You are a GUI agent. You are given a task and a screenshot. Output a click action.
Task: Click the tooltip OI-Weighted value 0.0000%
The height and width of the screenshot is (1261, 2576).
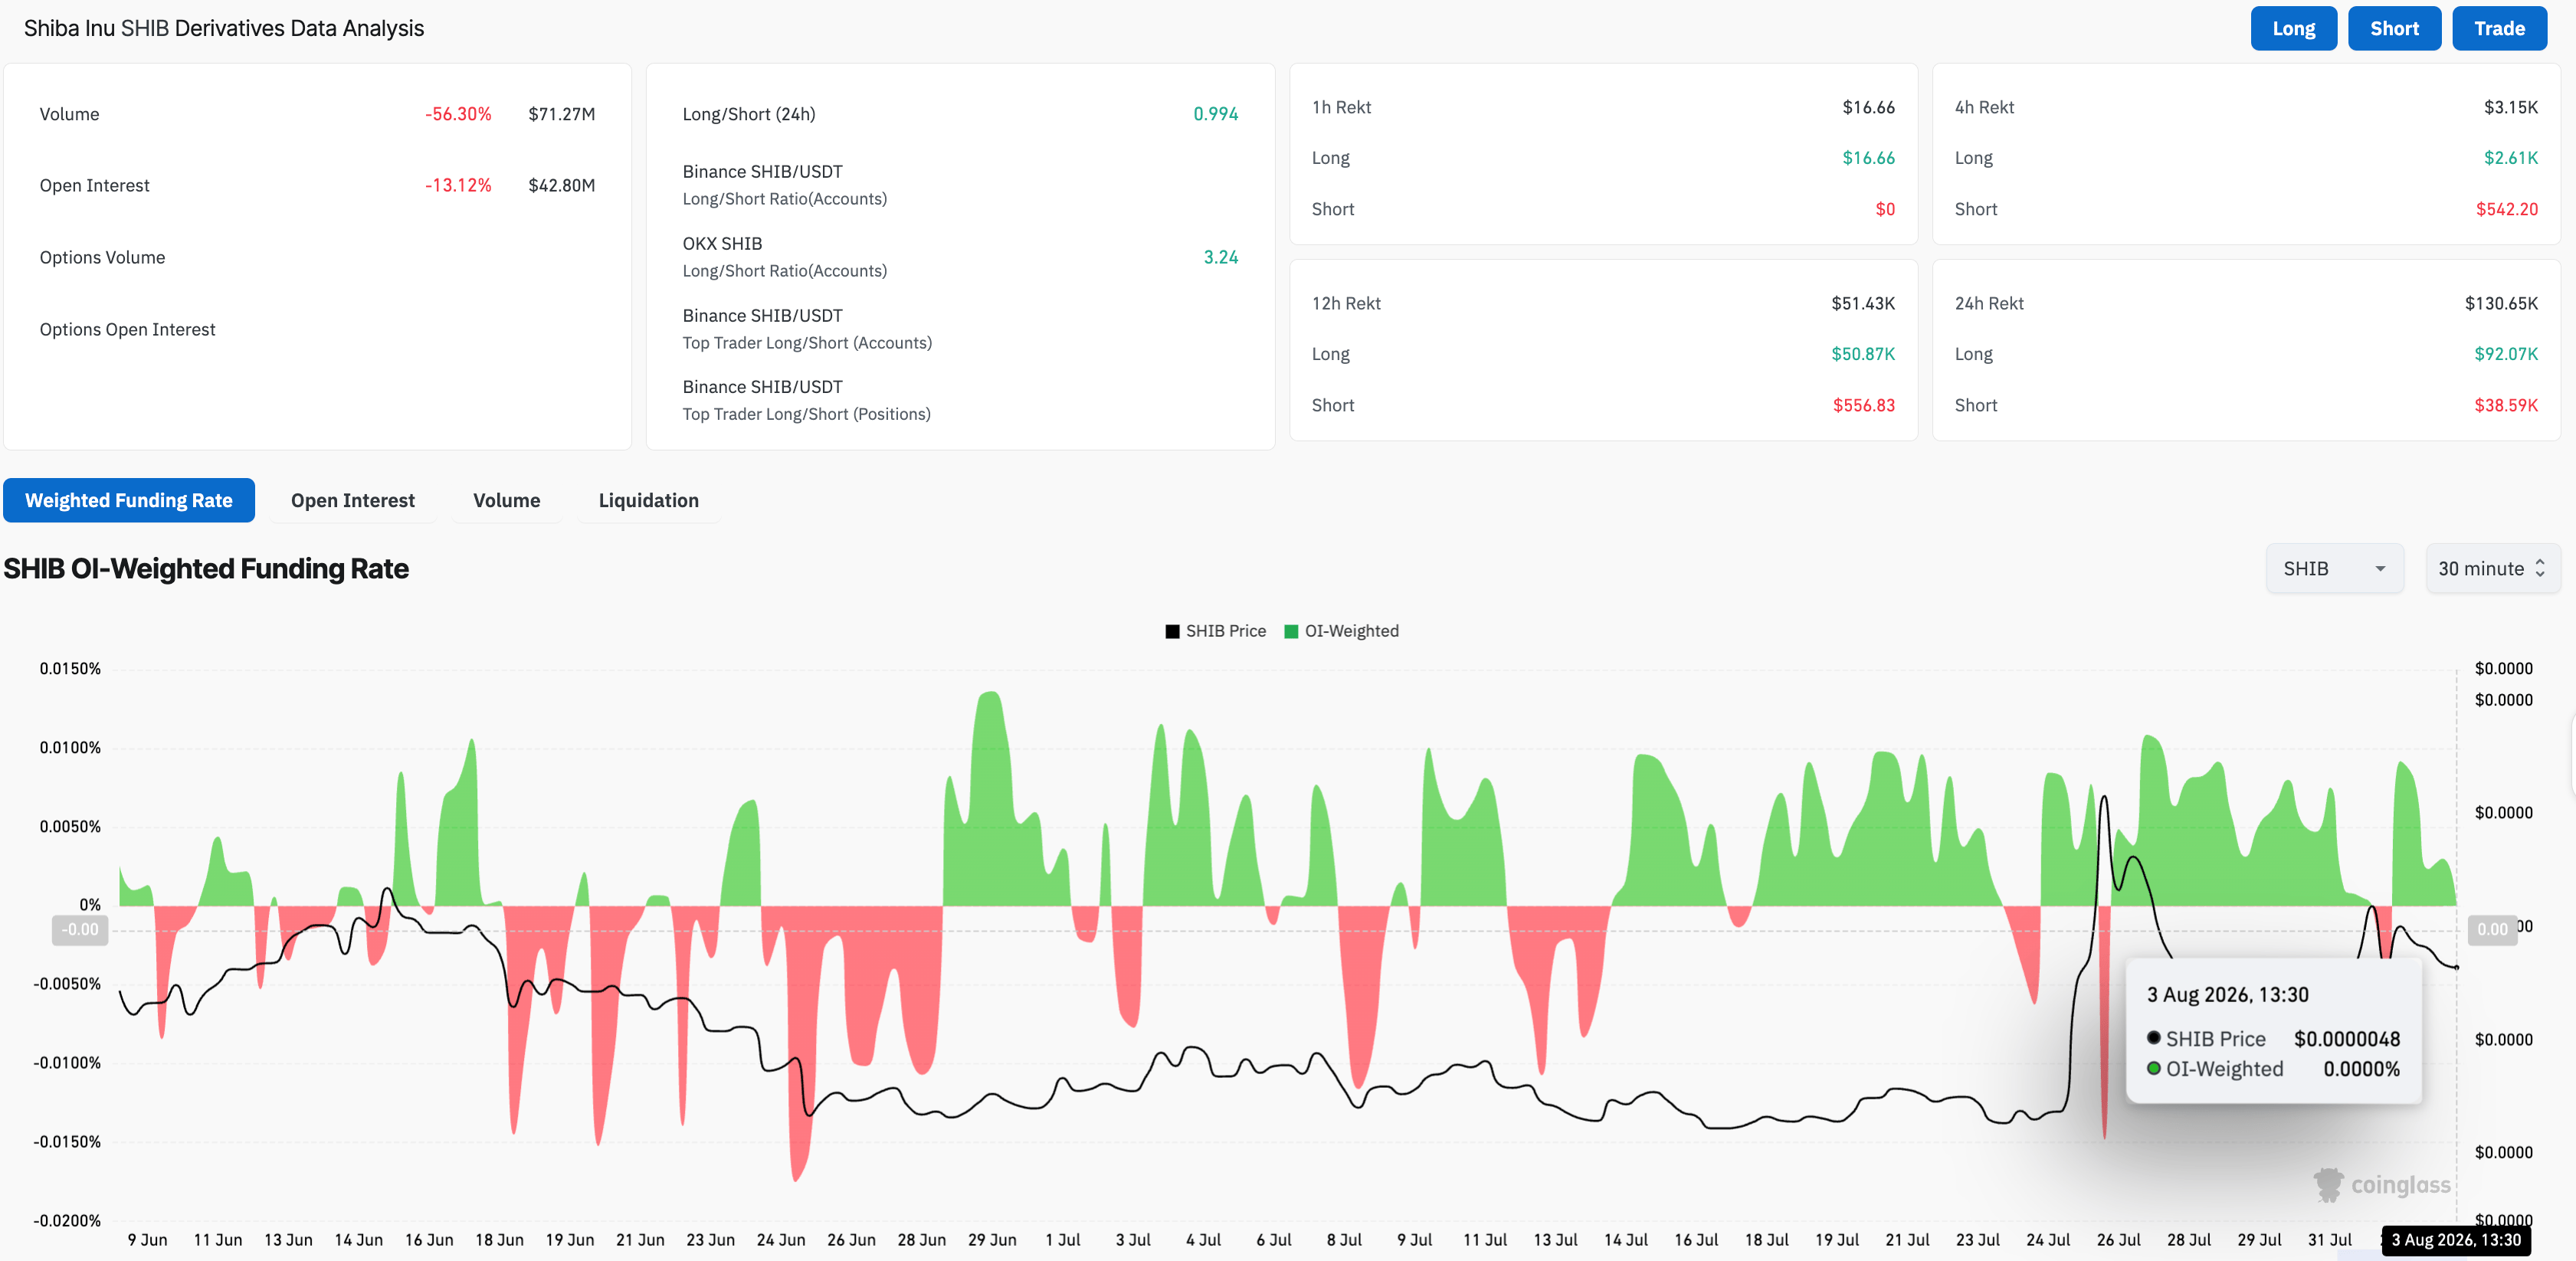click(2361, 1069)
